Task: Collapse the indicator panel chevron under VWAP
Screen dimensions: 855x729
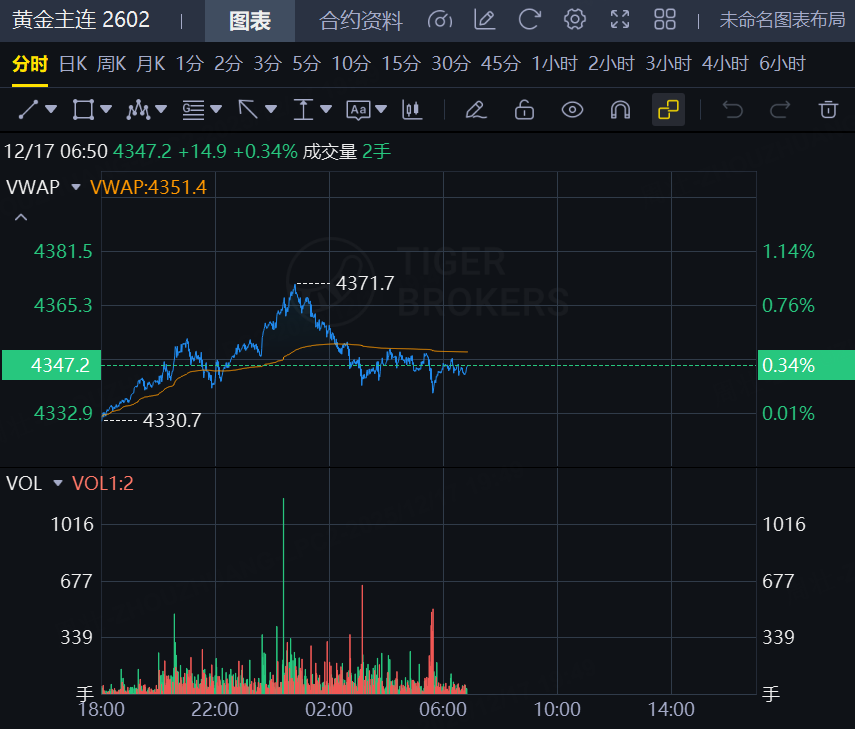Action: click(21, 217)
